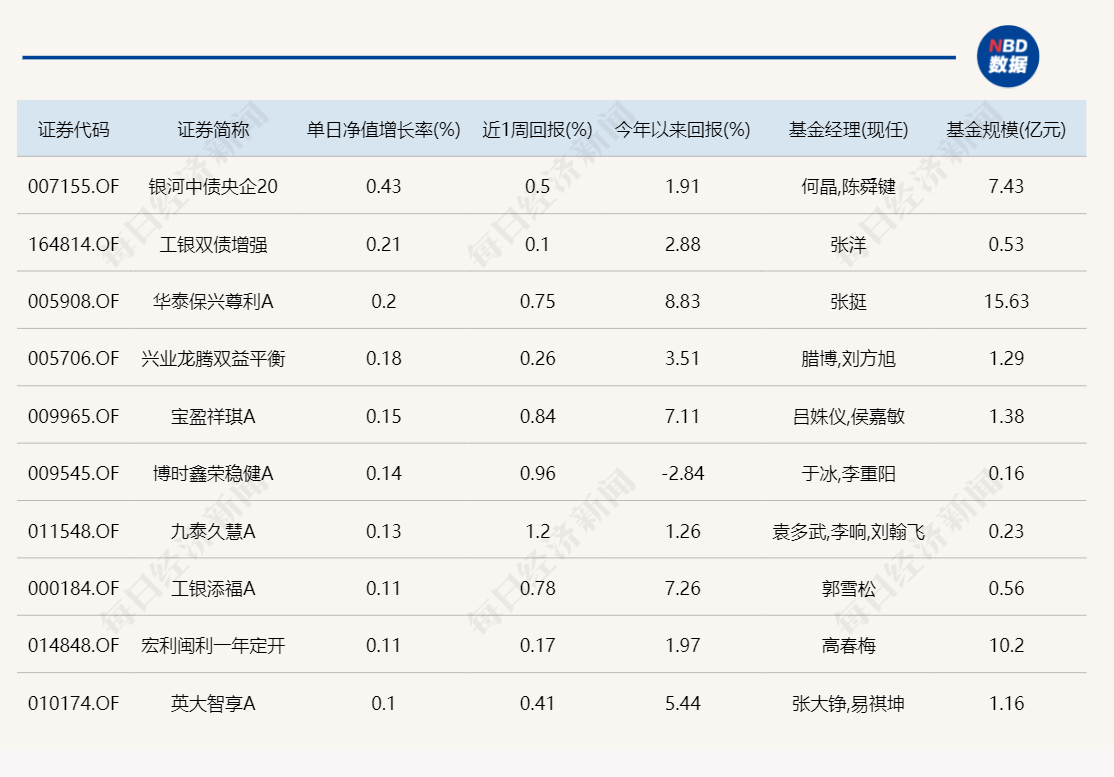Select fund code 164814.OF
The height and width of the screenshot is (777, 1114).
[x=74, y=244]
